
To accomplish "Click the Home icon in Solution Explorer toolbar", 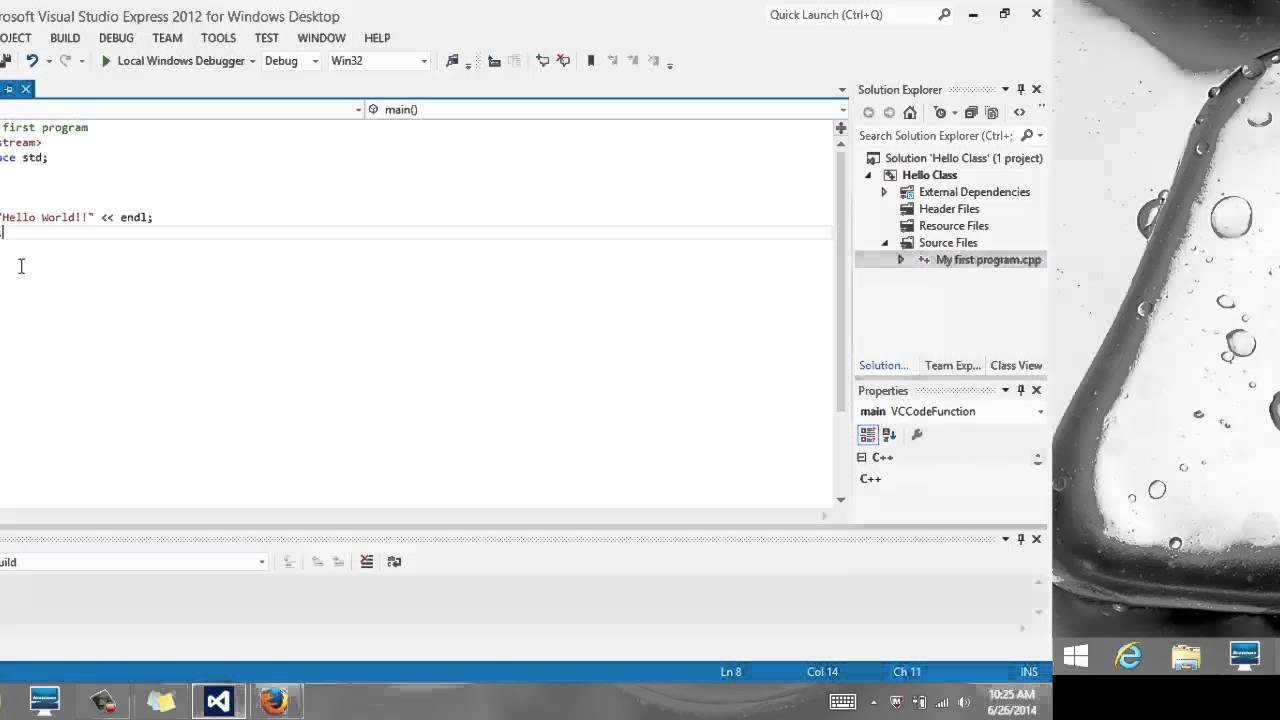I will click(910, 113).
